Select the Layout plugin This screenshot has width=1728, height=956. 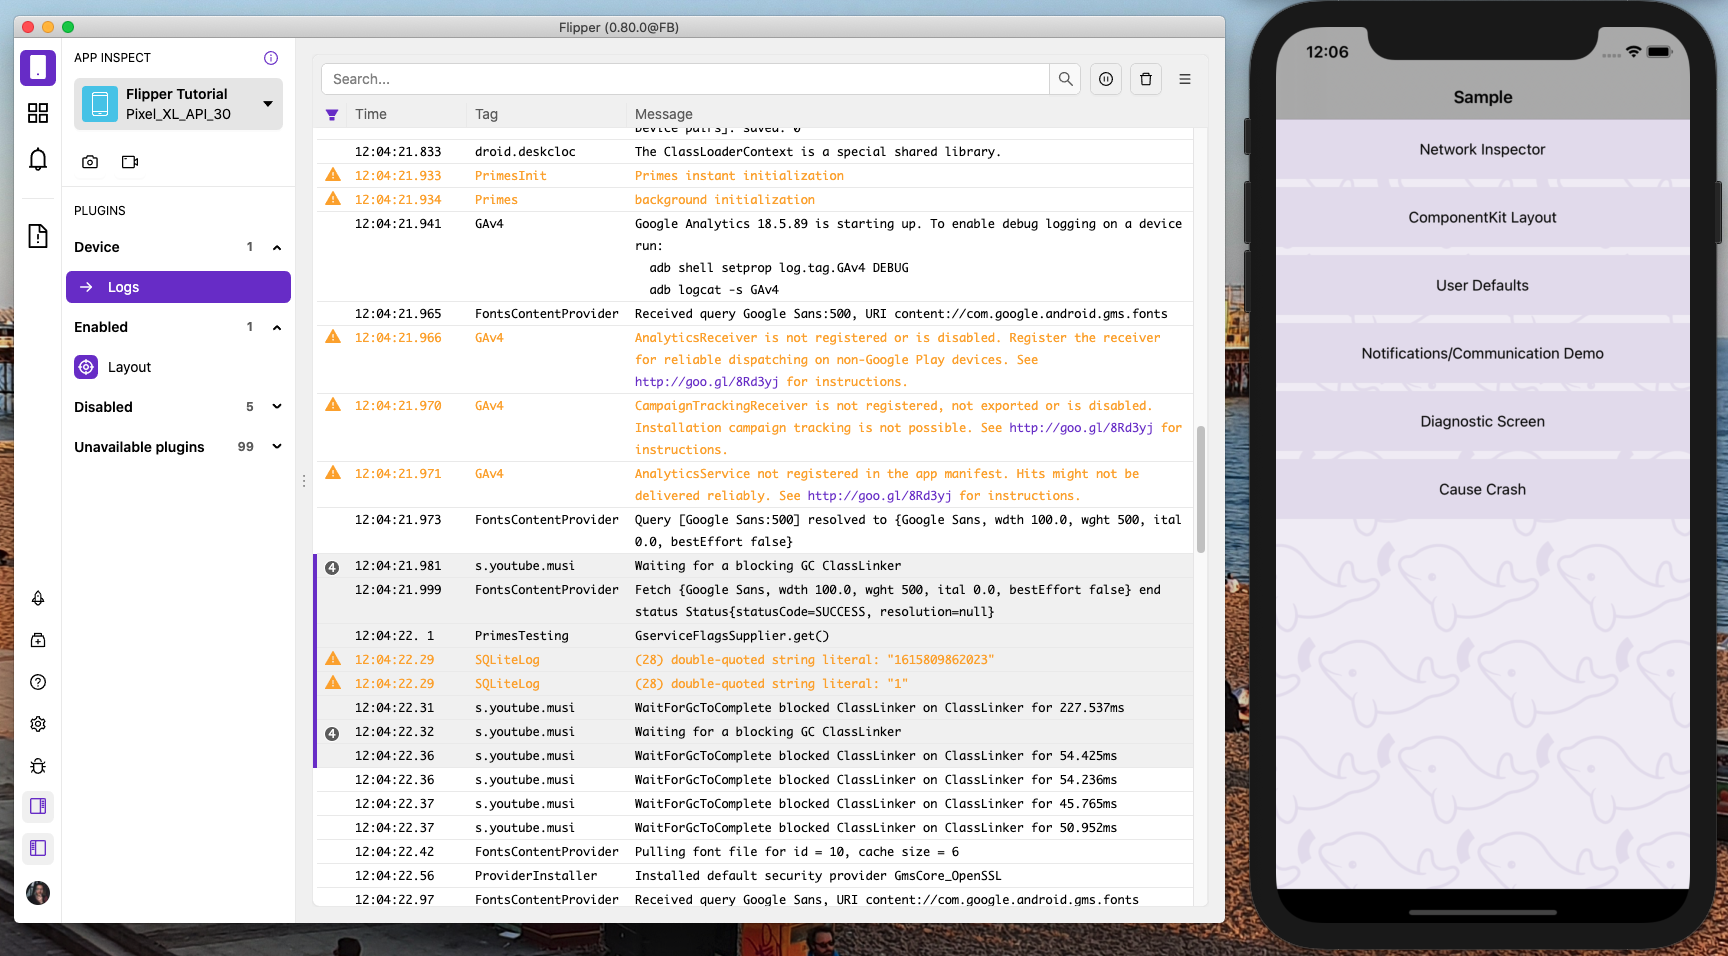[x=178, y=367]
